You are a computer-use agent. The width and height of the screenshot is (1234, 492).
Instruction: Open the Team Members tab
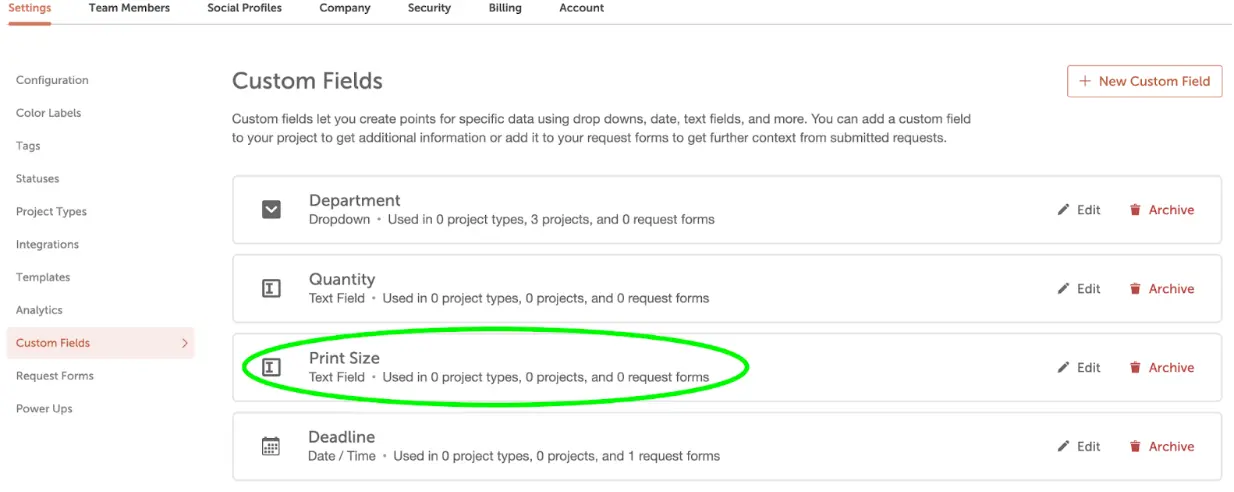pos(129,8)
